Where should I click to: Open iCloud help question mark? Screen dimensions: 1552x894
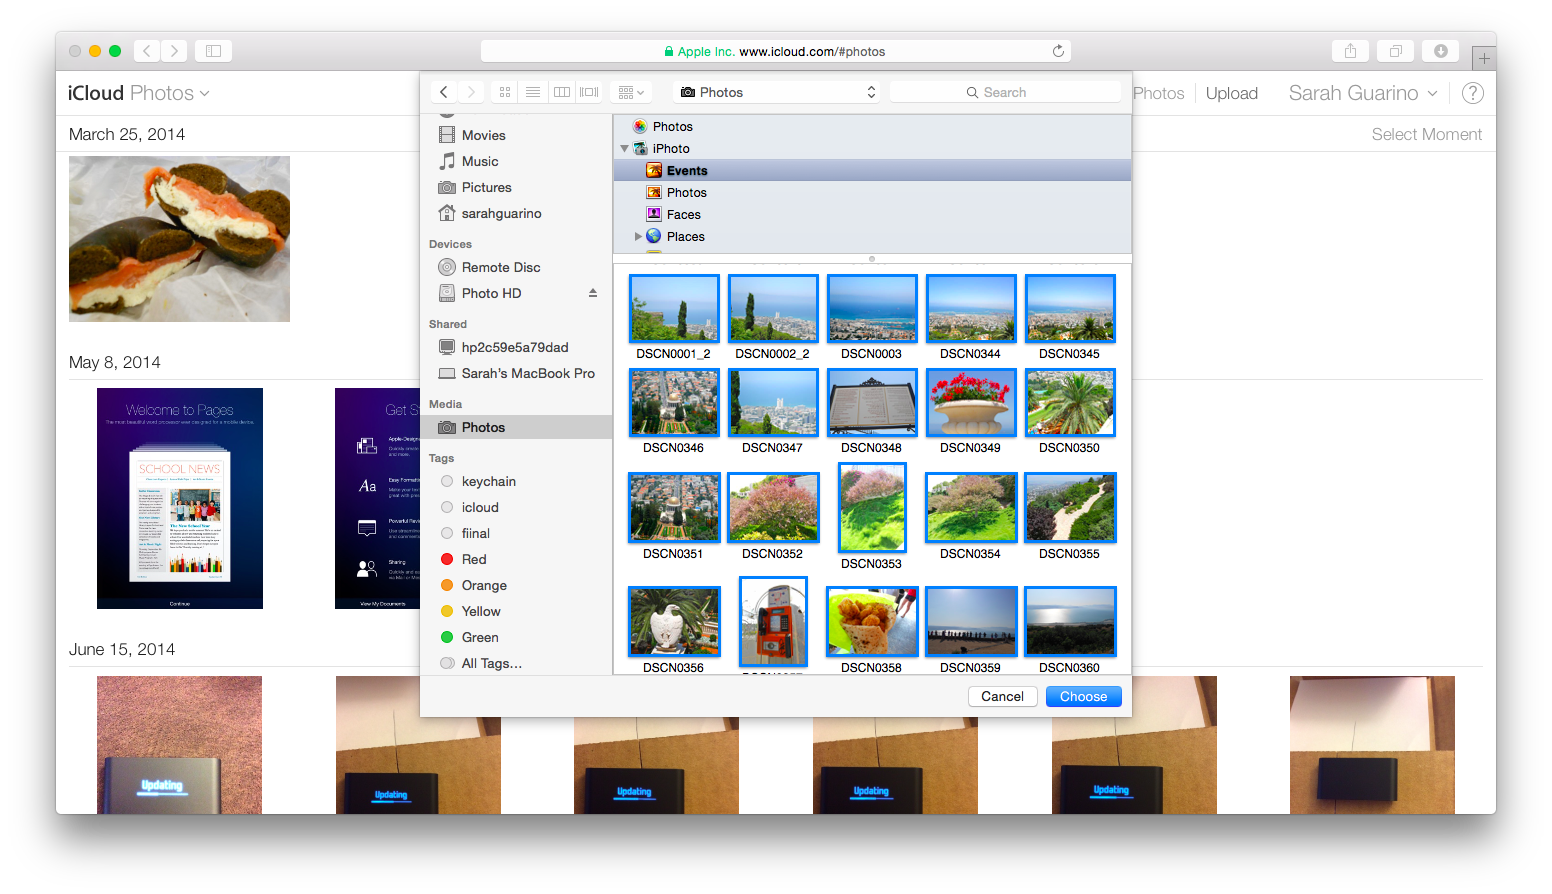tap(1472, 93)
